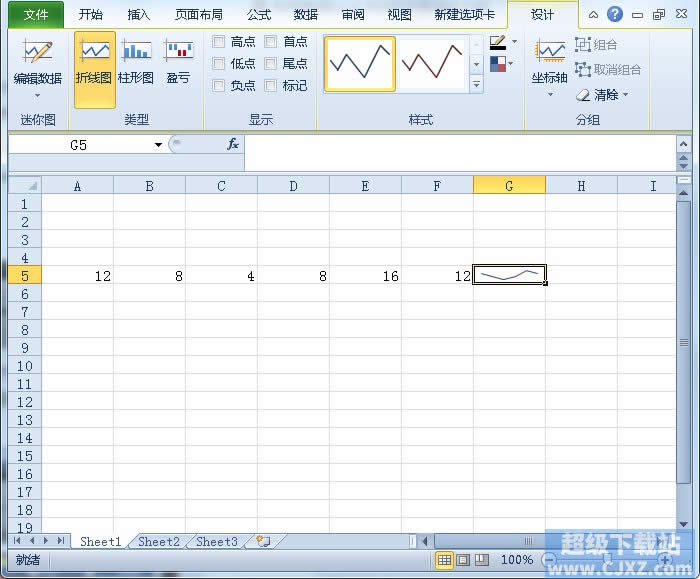700x579 pixels.
Task: Enable the 尾点 last point checkbox
Action: point(271,63)
